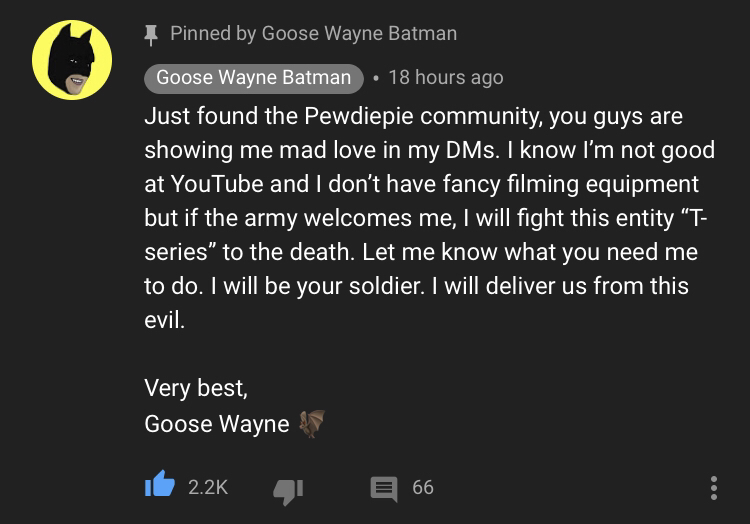Open the Batman profile avatar
Screen dimensions: 750x524
tap(72, 60)
